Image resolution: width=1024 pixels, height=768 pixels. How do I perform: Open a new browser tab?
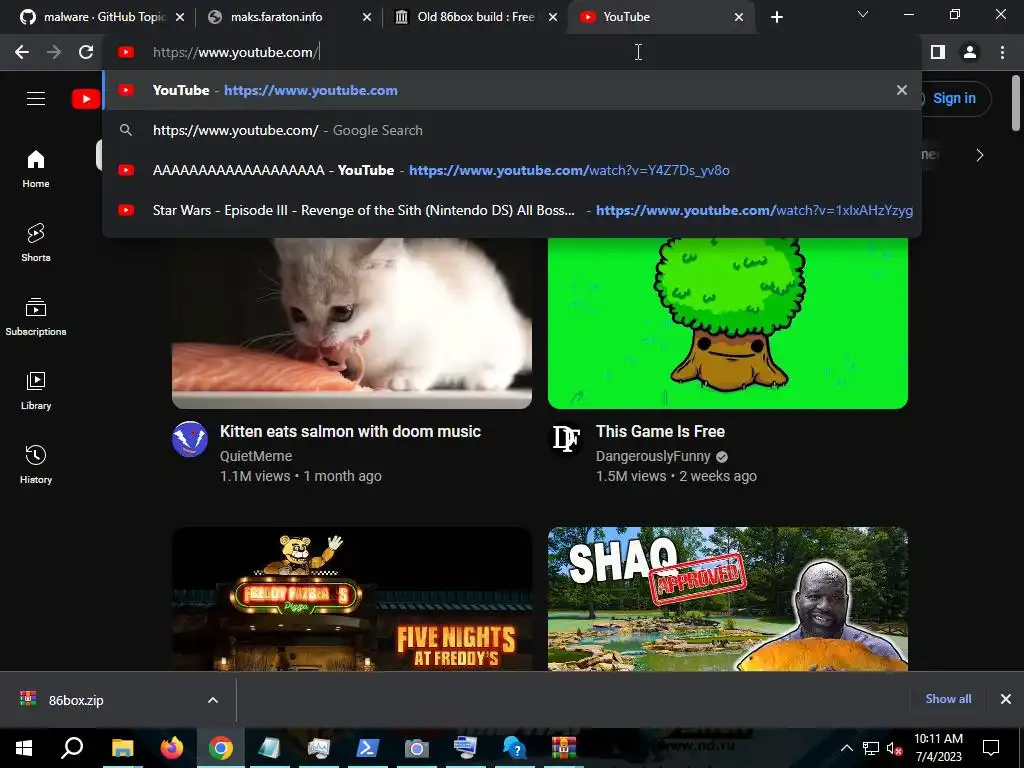[776, 17]
